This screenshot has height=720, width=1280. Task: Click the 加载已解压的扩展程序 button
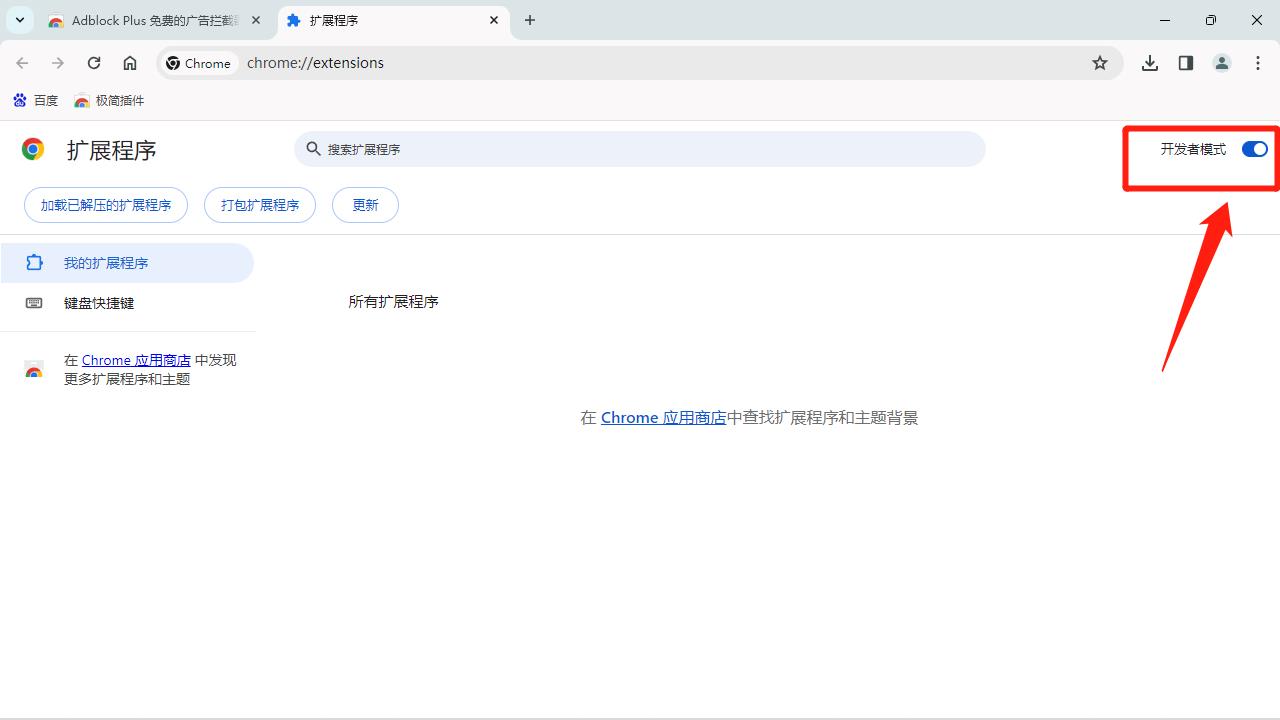(105, 204)
